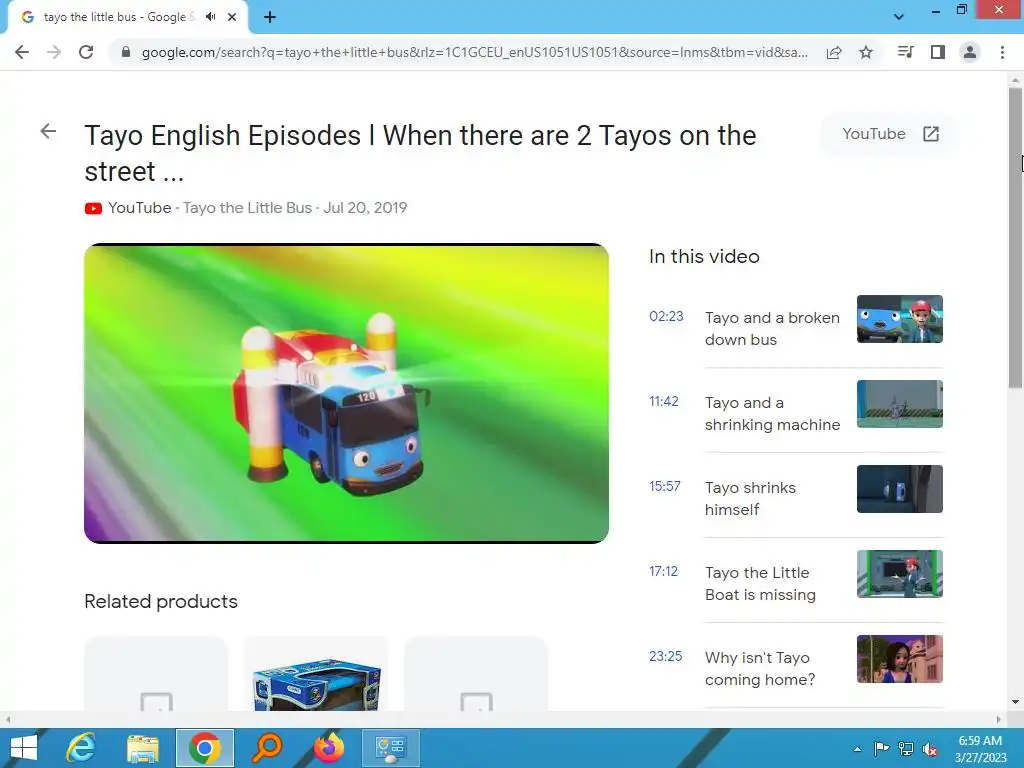This screenshot has width=1024, height=768.
Task: Click the Chrome taskbar icon
Action: (204, 748)
